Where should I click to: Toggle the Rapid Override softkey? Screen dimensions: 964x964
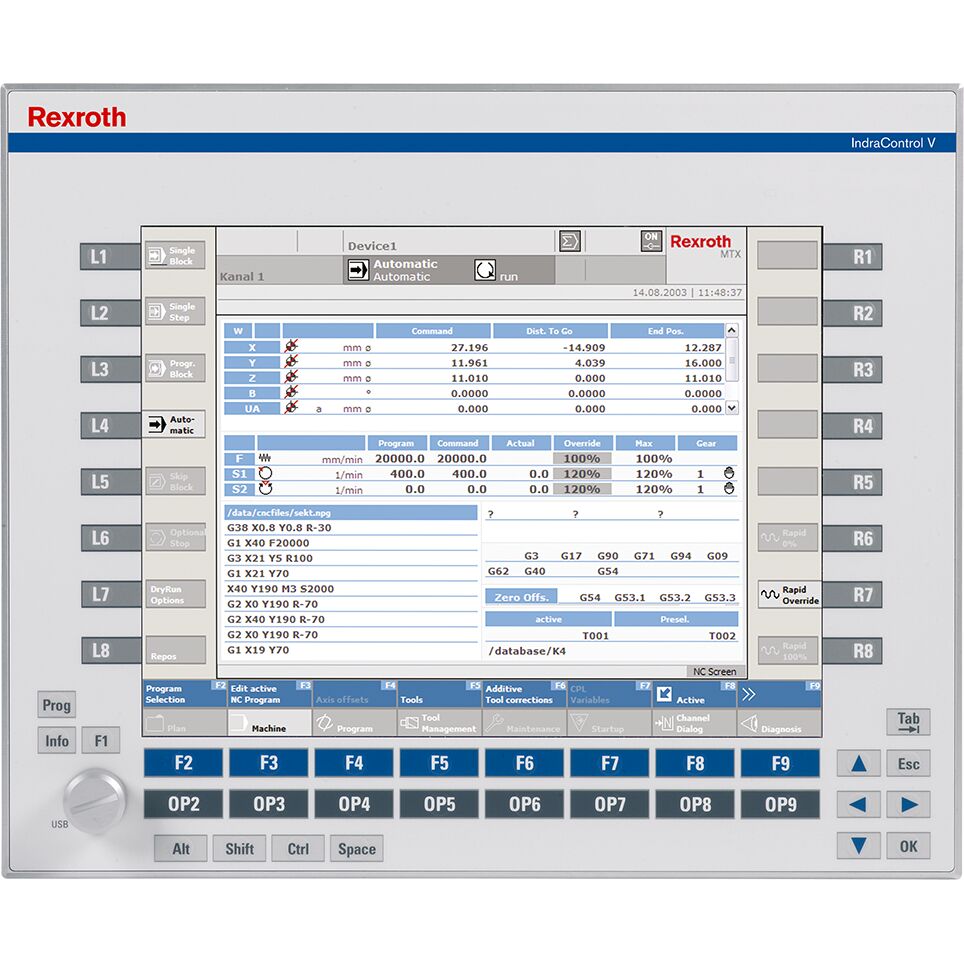[788, 595]
